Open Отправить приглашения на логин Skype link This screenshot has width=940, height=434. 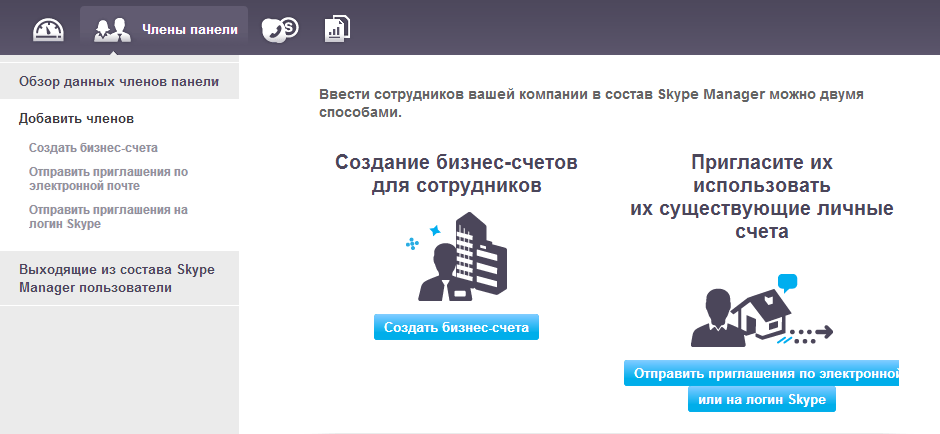(109, 217)
